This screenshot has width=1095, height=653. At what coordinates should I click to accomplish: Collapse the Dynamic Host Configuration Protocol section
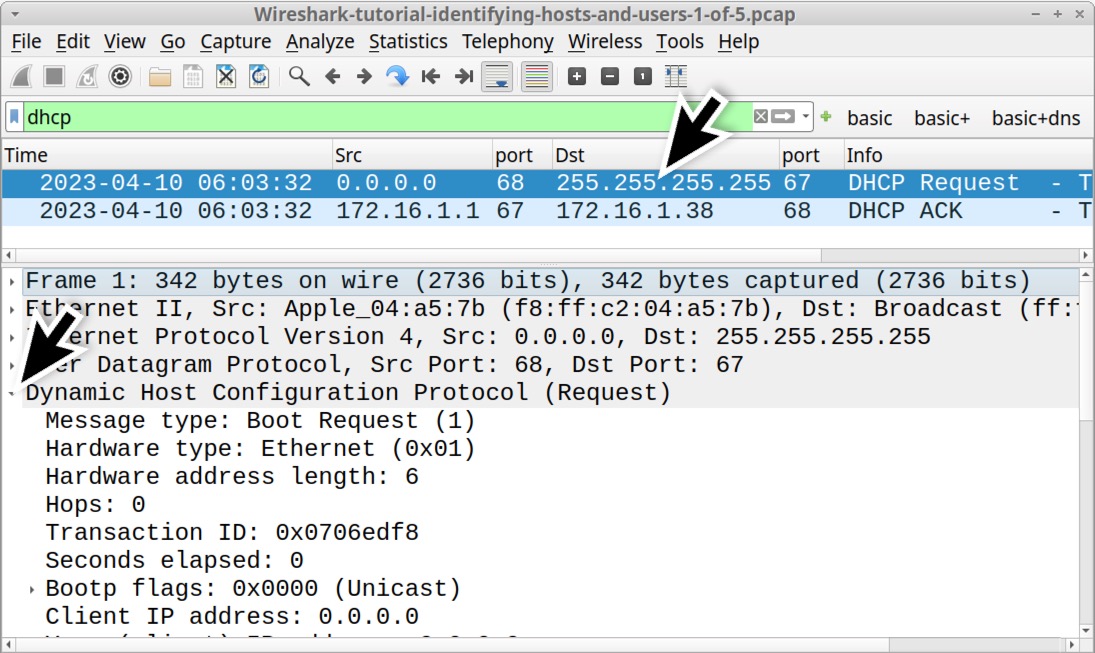click(10, 392)
